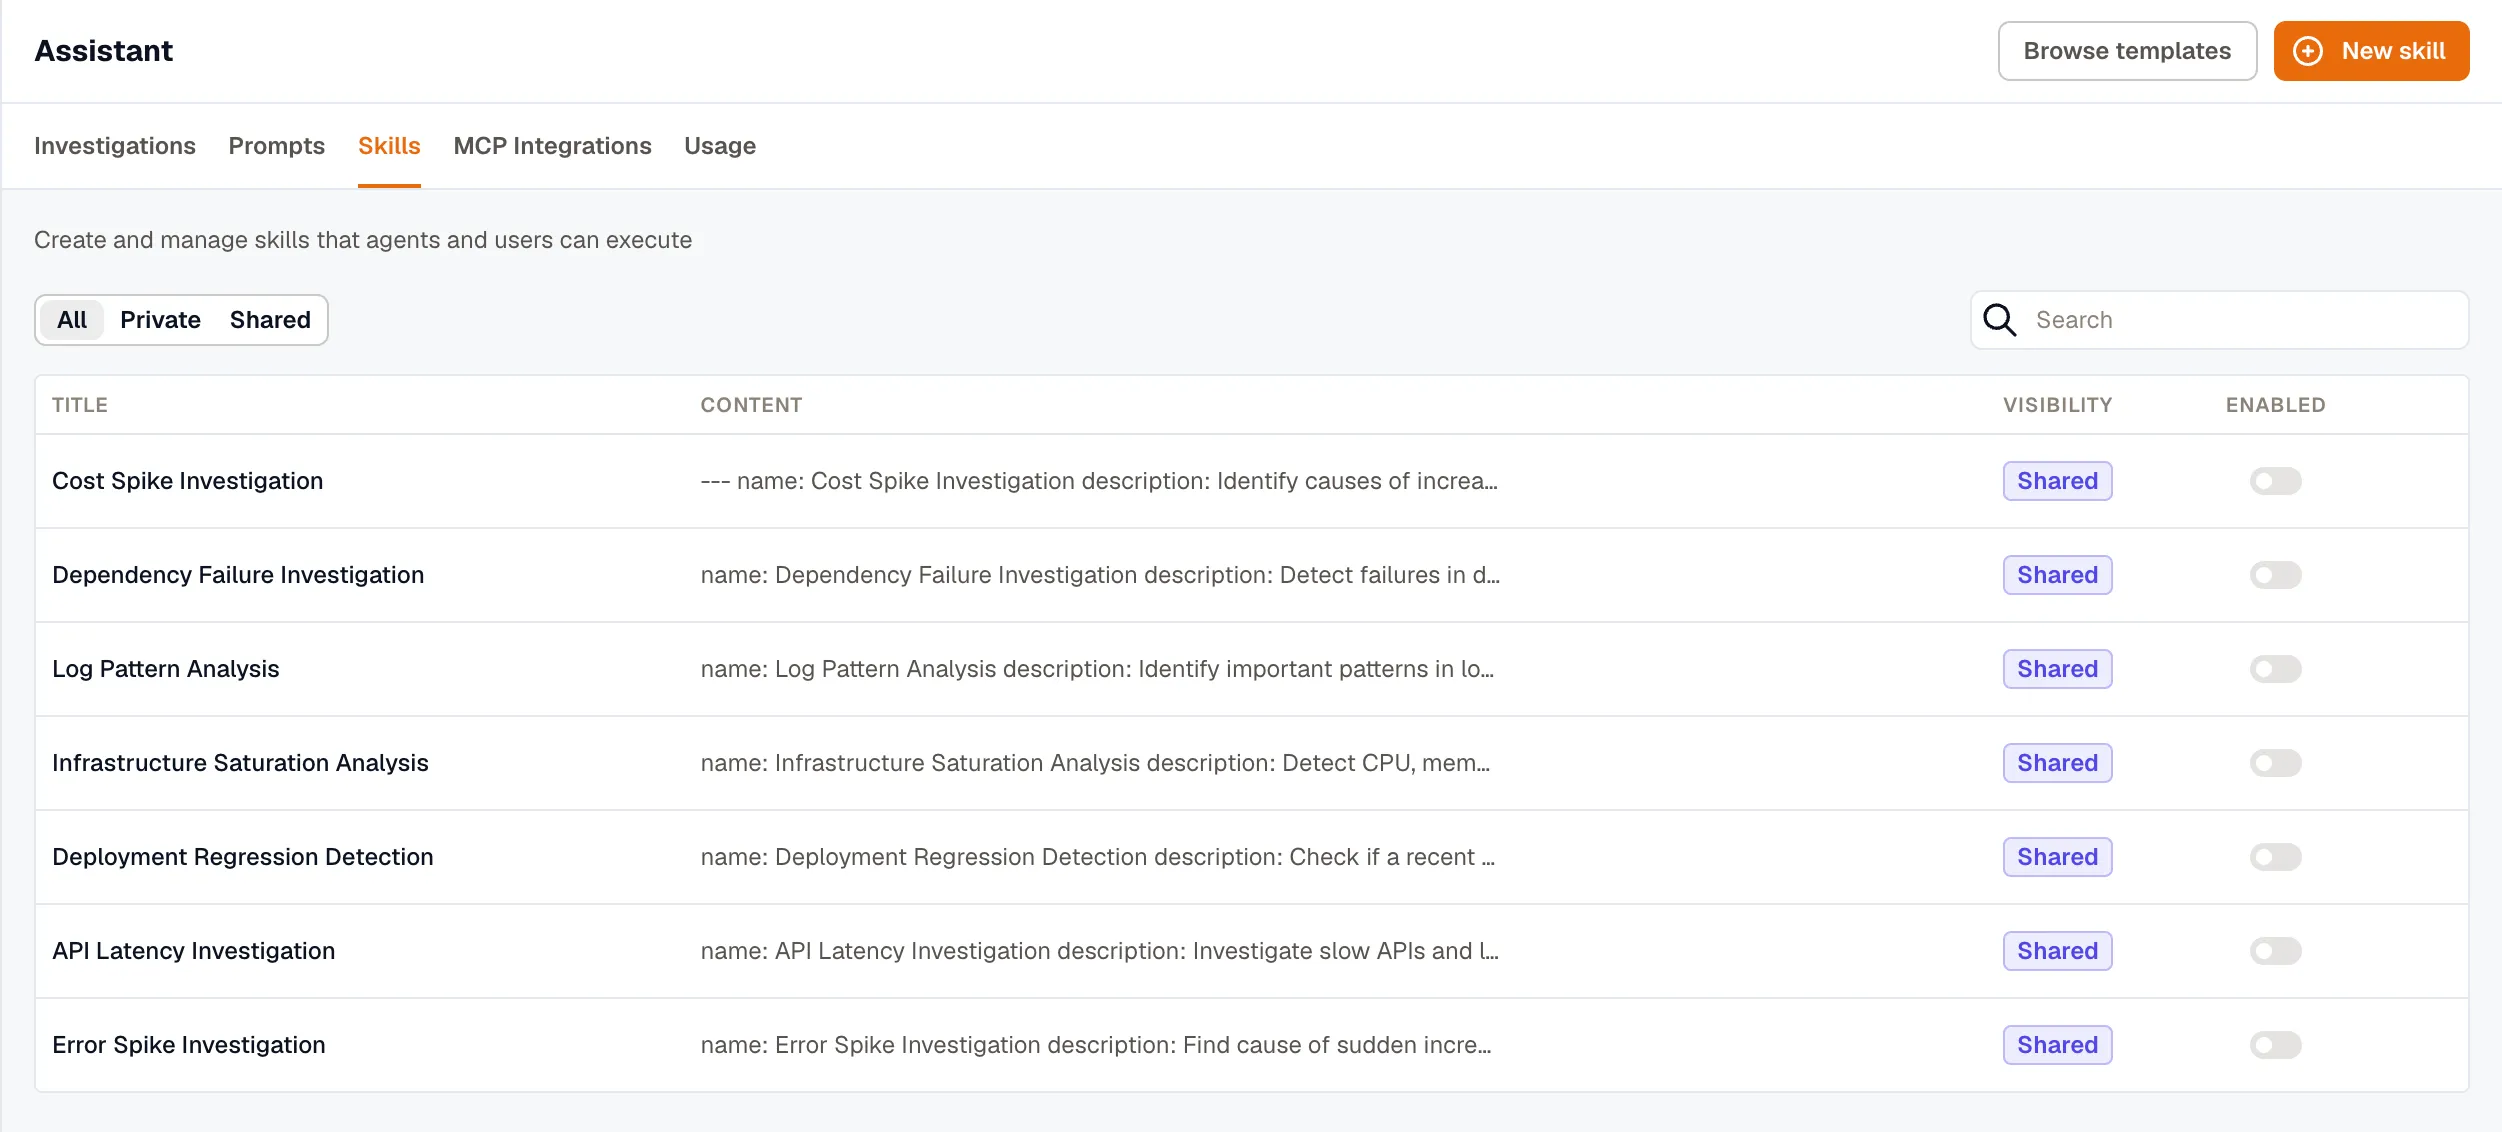Switch to the Prompts tab
Image resolution: width=2502 pixels, height=1132 pixels.
click(x=277, y=146)
